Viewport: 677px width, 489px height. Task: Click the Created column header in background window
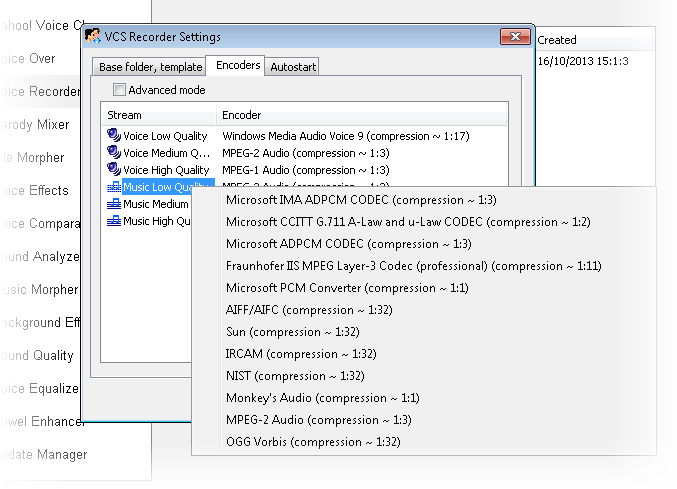coord(595,40)
